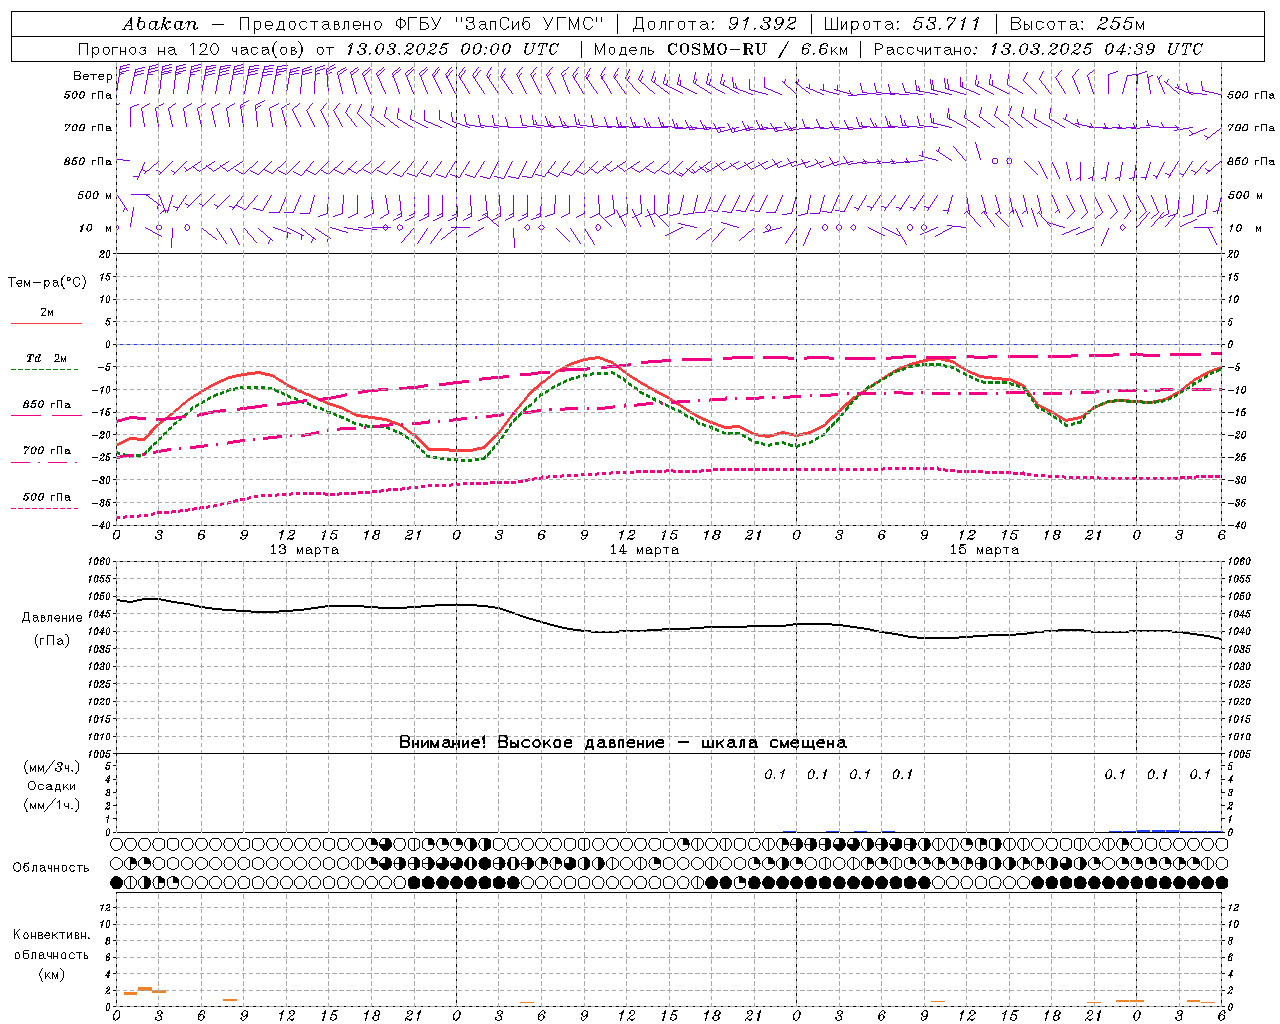
Task: Click the '(мм/1ч.)' precipitation unit label
Action: pyautogui.click(x=52, y=804)
